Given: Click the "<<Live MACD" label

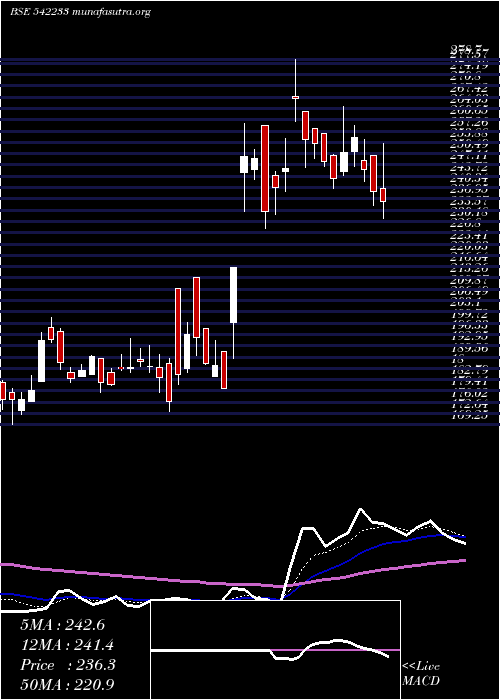Looking at the screenshot, I should (421, 674).
